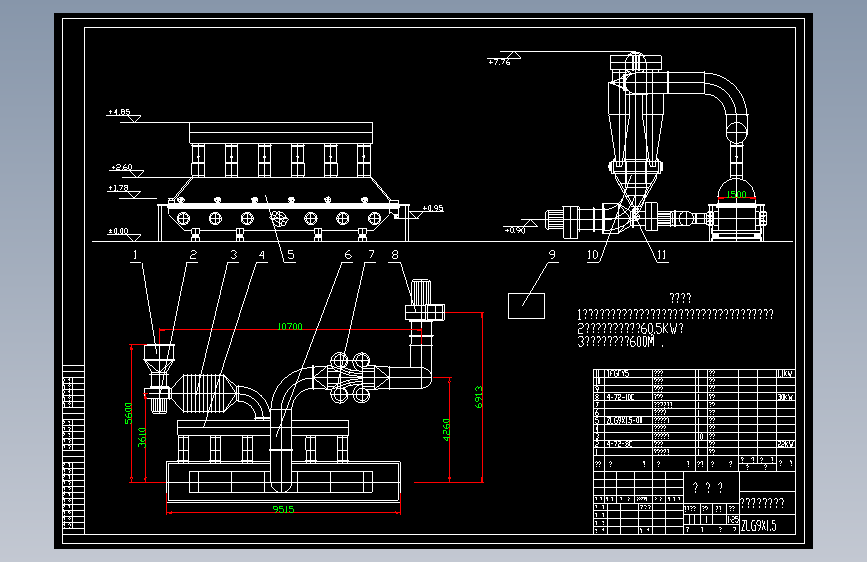Image resolution: width=867 pixels, height=562 pixels.
Task: Click the 1:25 scale cell in title block
Action: click(733, 520)
